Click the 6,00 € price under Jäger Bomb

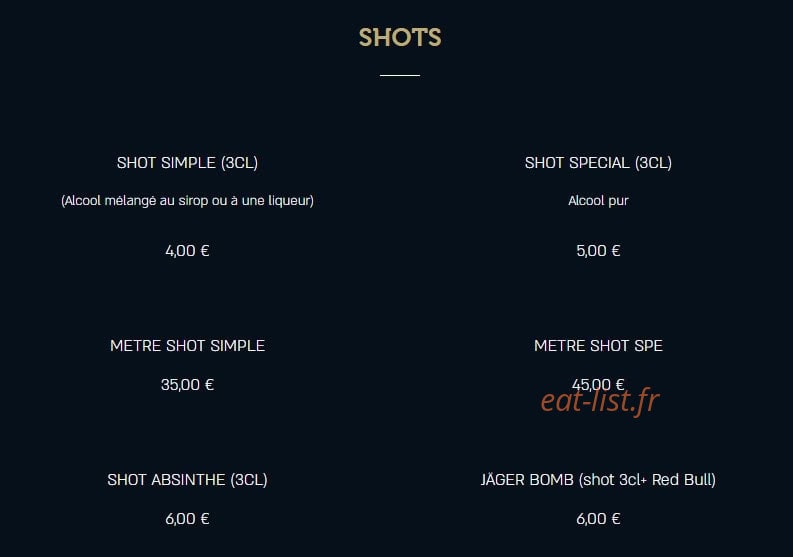pyautogui.click(x=598, y=519)
